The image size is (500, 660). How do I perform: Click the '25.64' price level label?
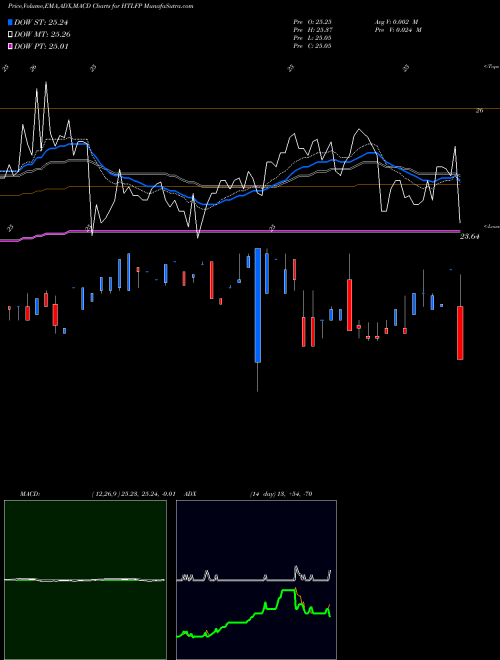[470, 237]
